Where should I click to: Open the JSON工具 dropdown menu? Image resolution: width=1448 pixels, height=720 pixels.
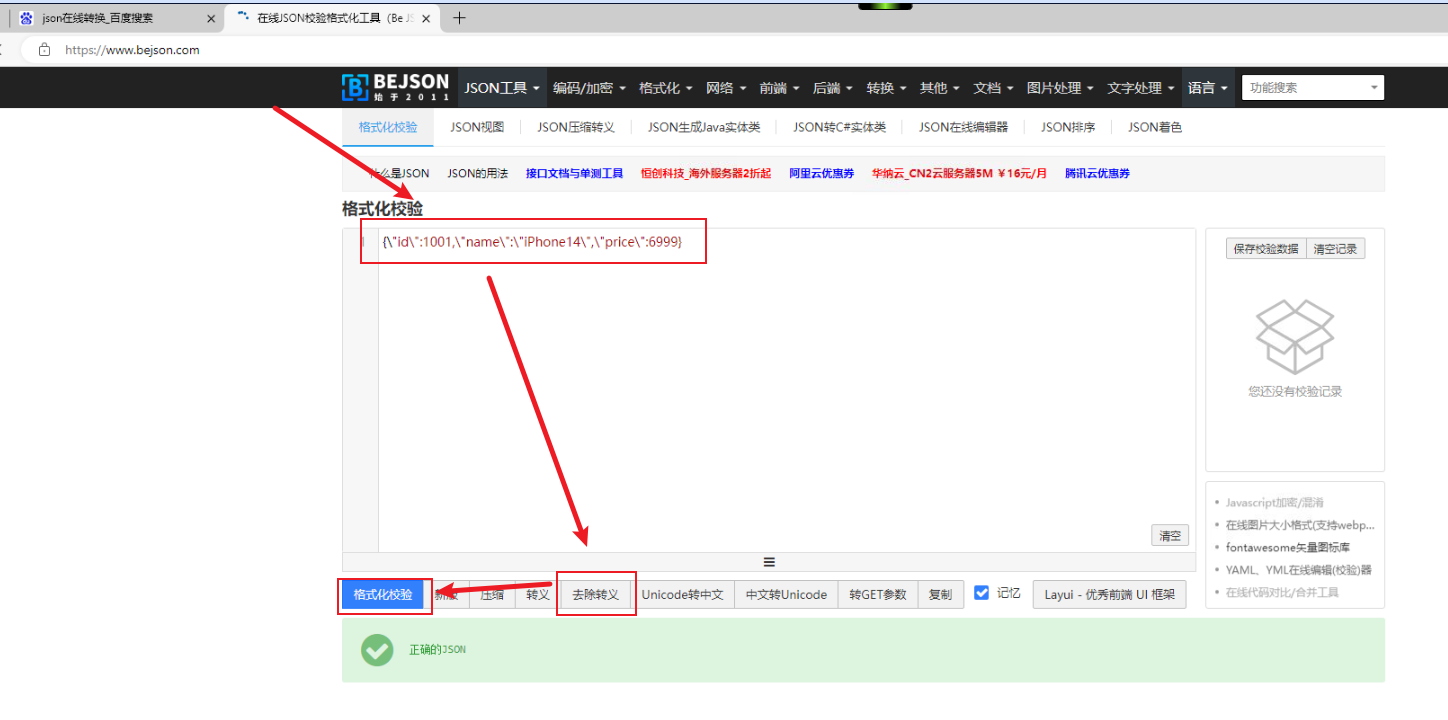[502, 88]
